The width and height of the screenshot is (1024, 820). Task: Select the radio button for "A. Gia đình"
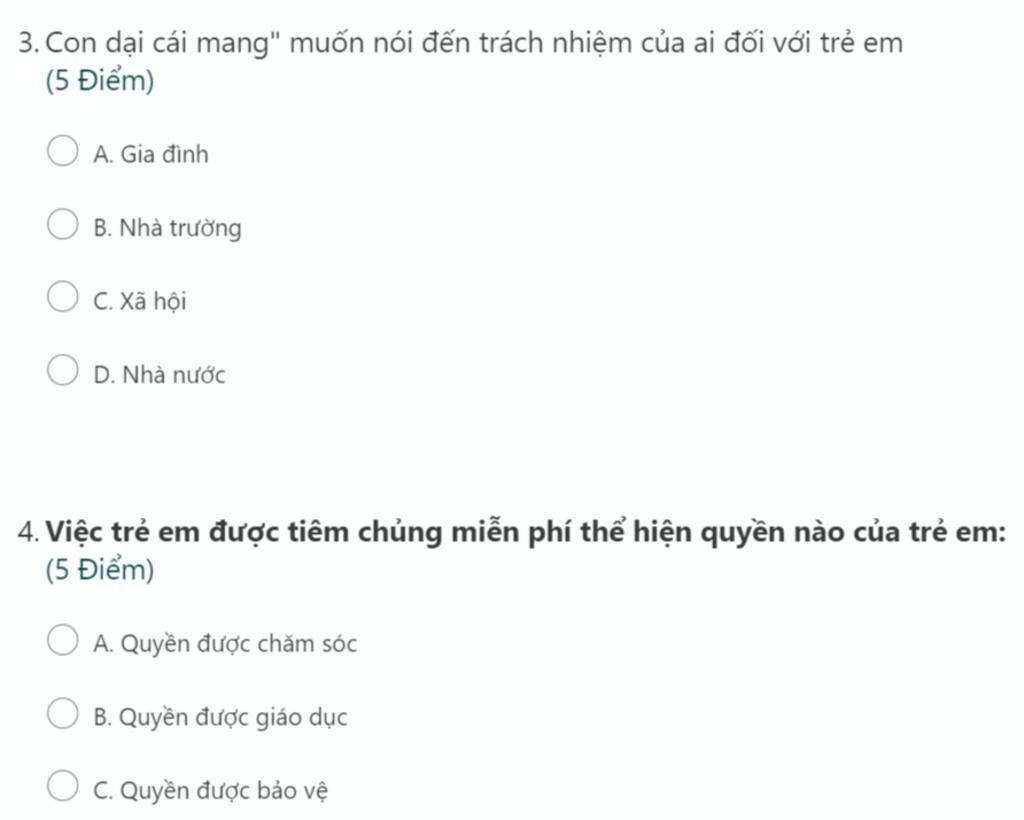62,153
